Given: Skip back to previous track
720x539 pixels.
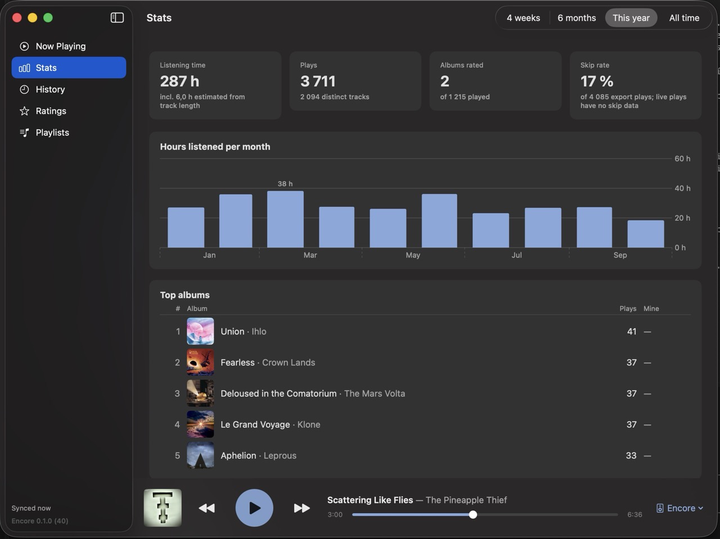Looking at the screenshot, I should 207,508.
